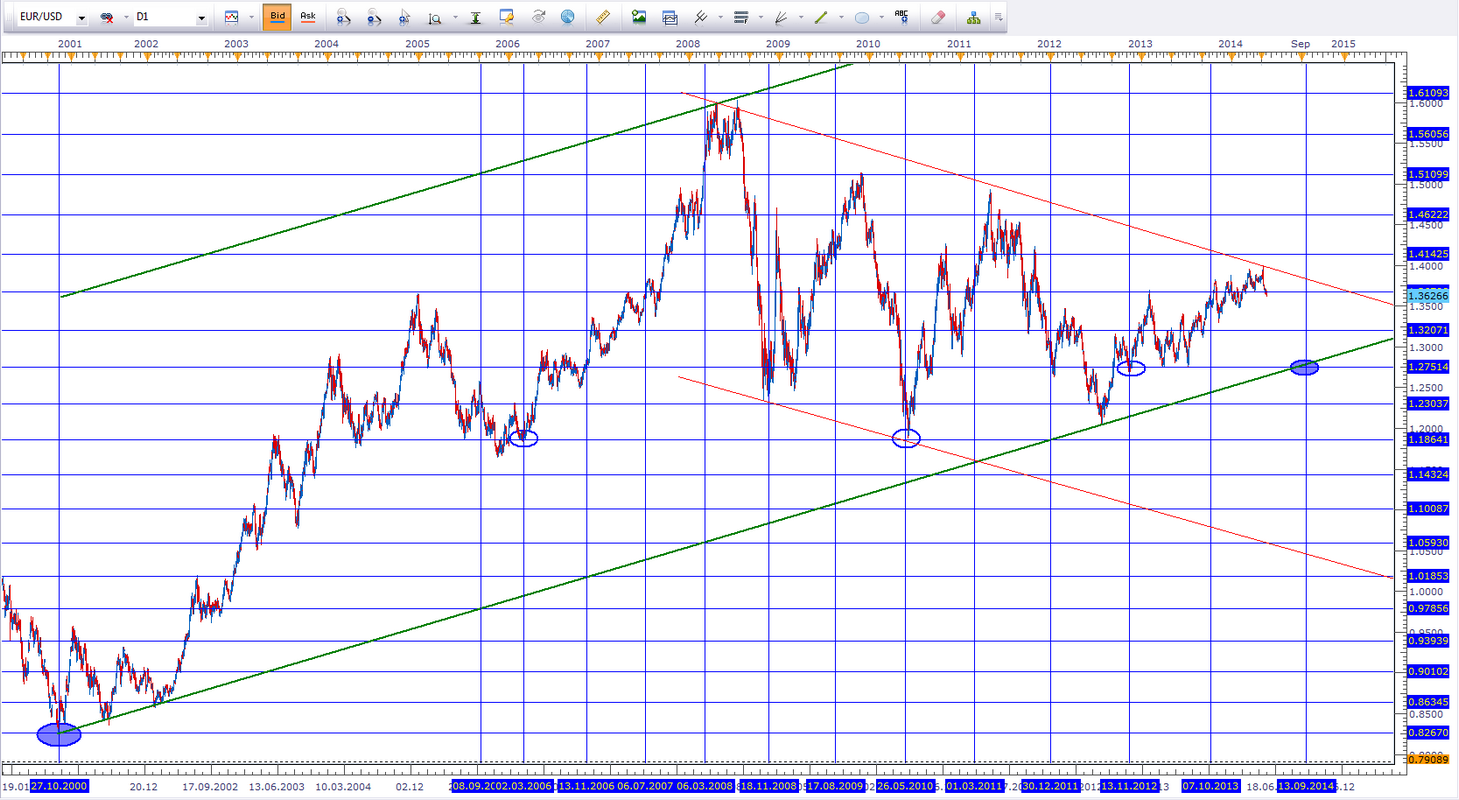1459x800 pixels.
Task: Click the 07.10.2013 date label
Action: pyautogui.click(x=1211, y=786)
